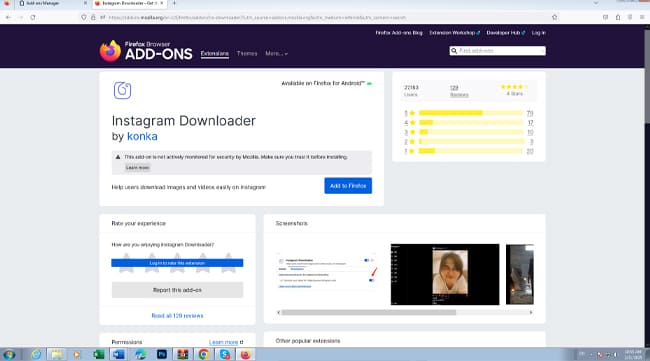Click the Instagram Downloader extension icon
Image resolution: width=650 pixels, height=361 pixels.
[x=122, y=90]
